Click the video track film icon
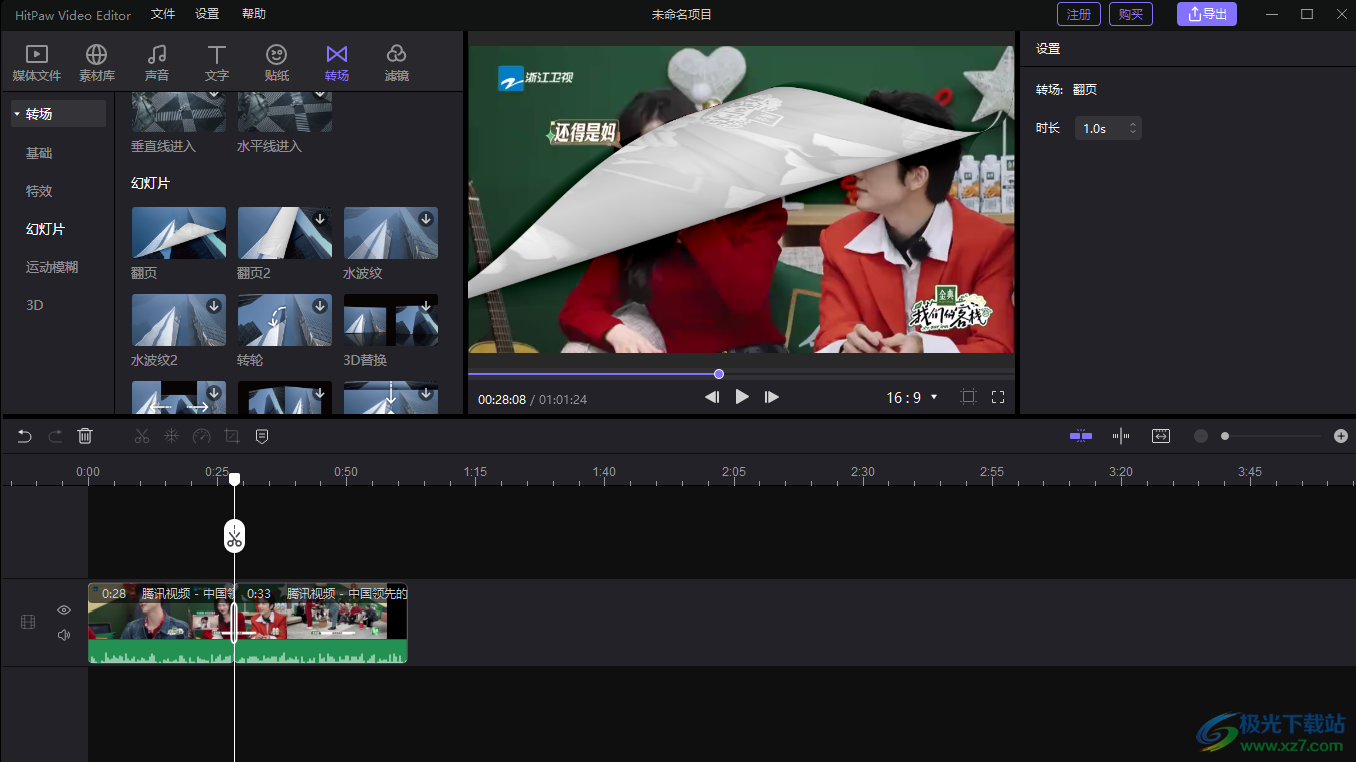The image size is (1356, 762). [28, 622]
